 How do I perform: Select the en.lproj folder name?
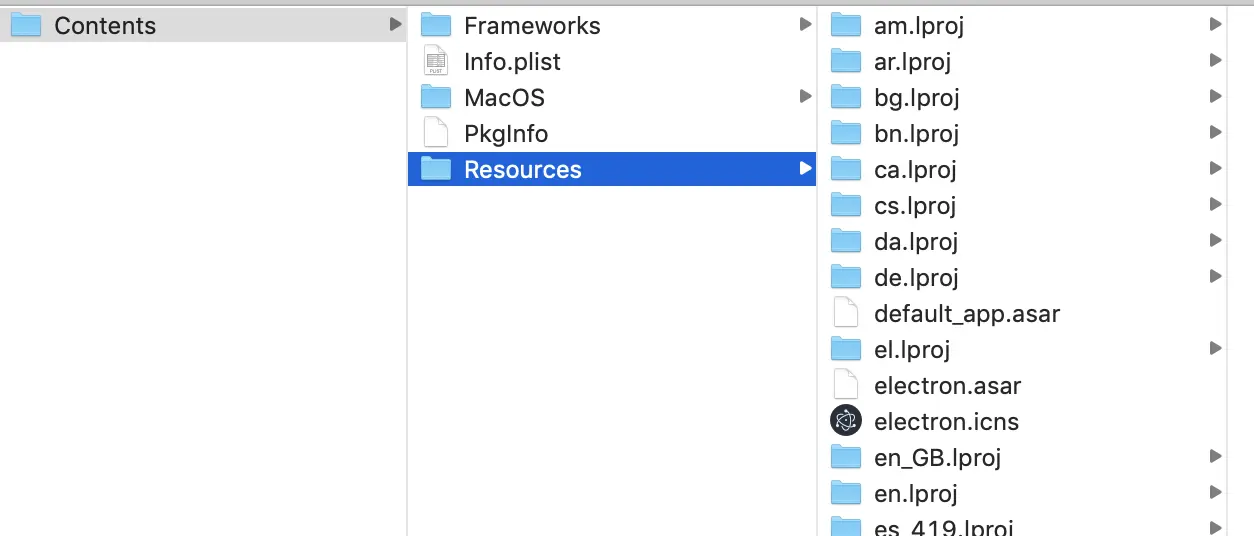coord(915,493)
